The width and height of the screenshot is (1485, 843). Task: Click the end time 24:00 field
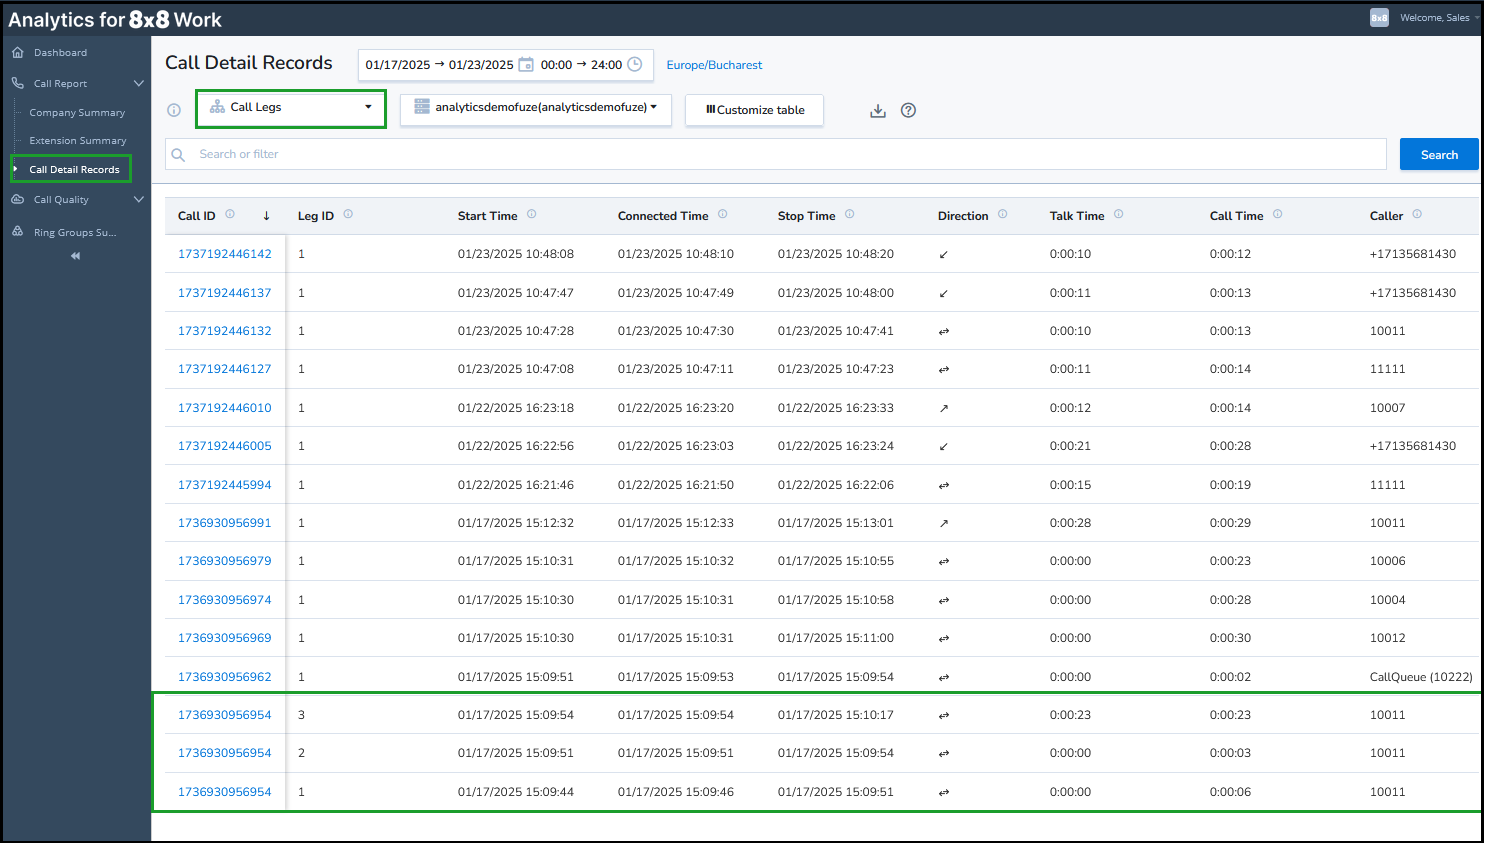(606, 65)
